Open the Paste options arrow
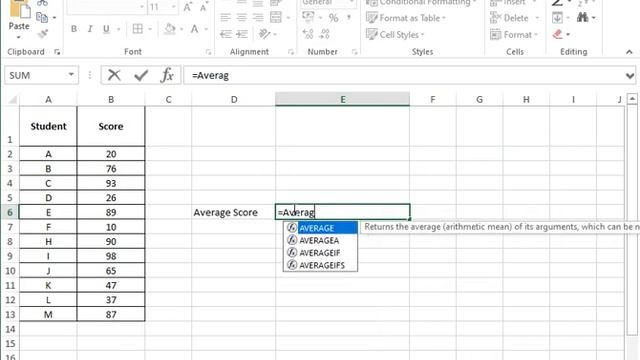This screenshot has width=640, height=360. [19, 37]
